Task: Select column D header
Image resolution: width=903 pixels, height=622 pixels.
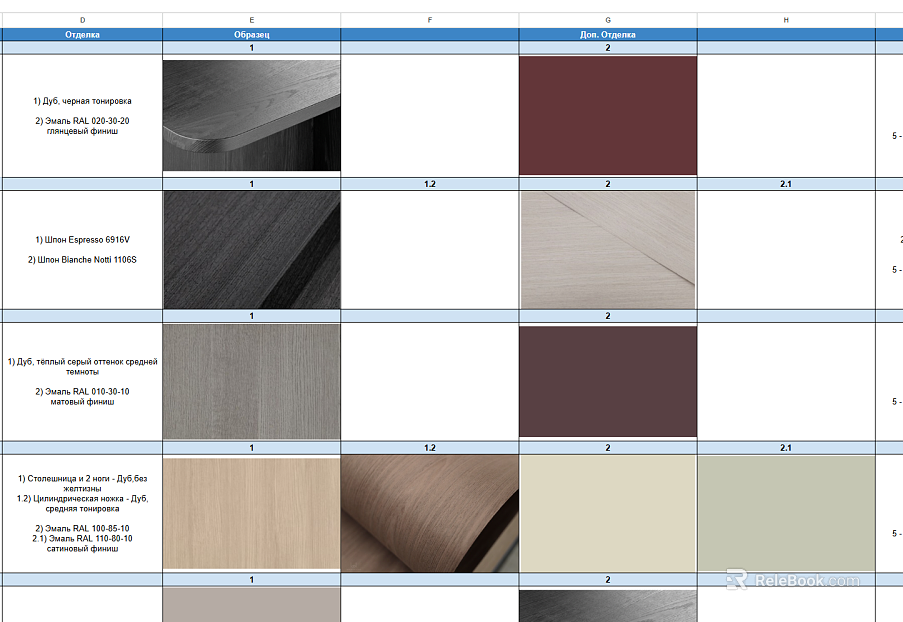Action: (x=82, y=20)
